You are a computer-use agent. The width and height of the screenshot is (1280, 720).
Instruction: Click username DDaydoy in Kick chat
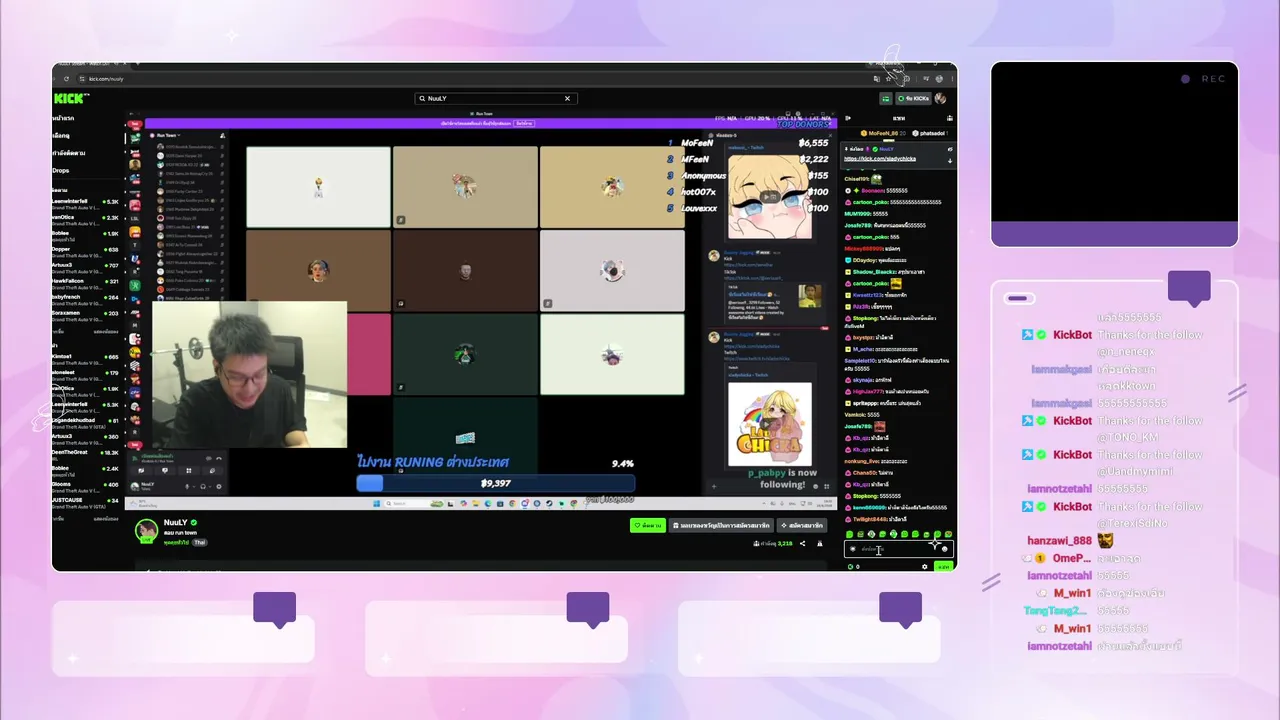pyautogui.click(x=865, y=260)
